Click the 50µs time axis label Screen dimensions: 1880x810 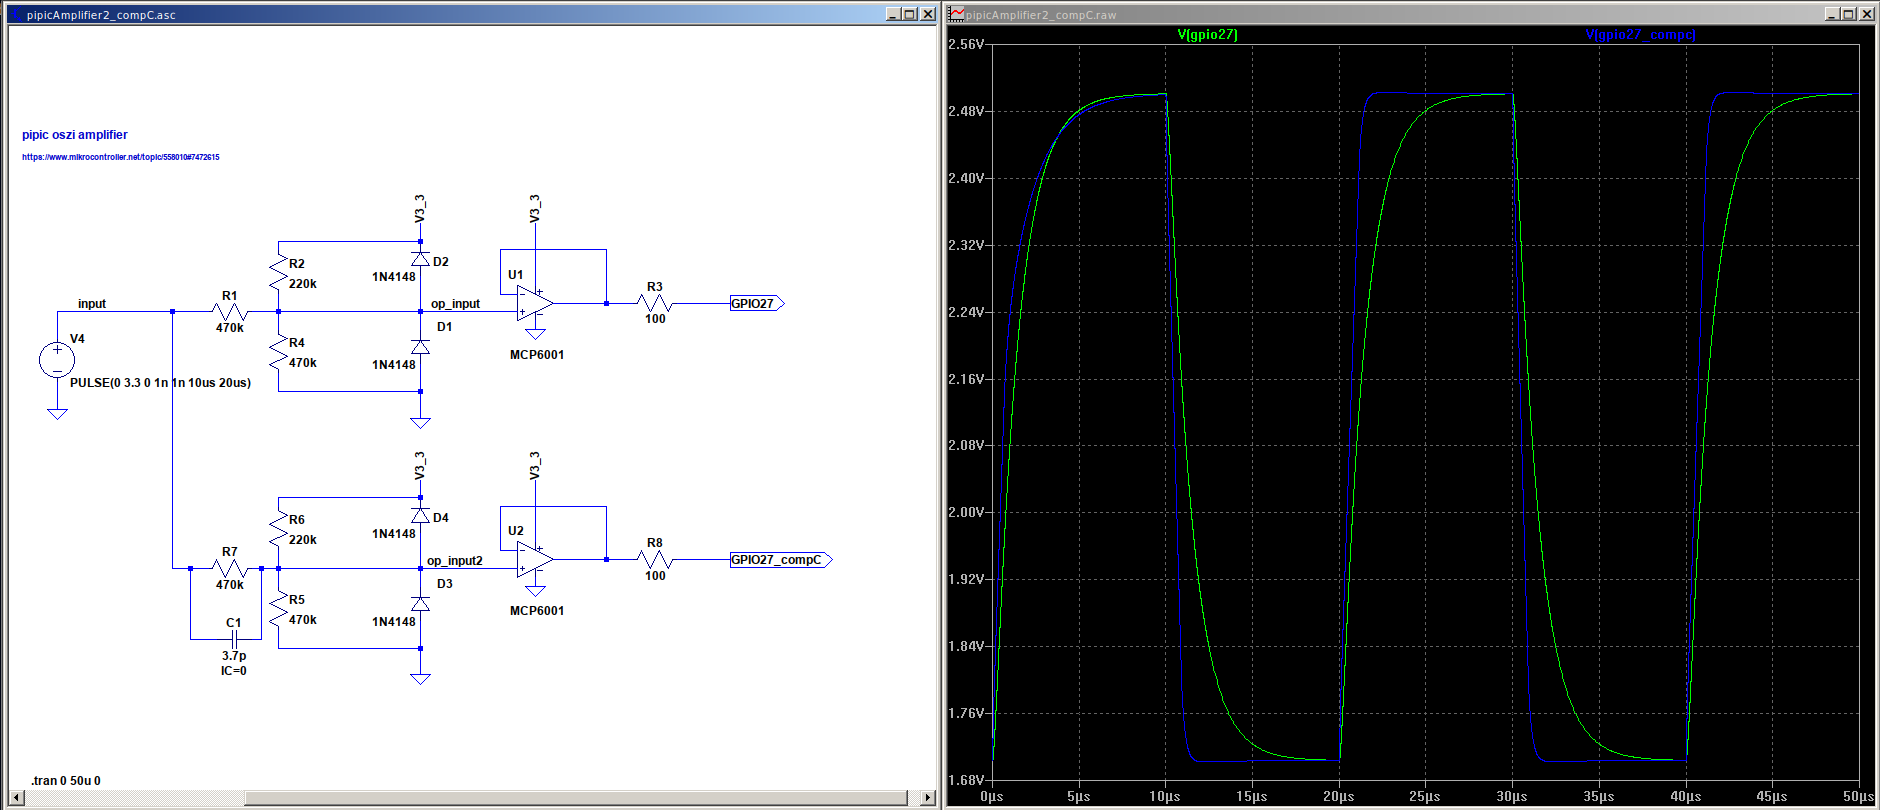pos(1859,797)
